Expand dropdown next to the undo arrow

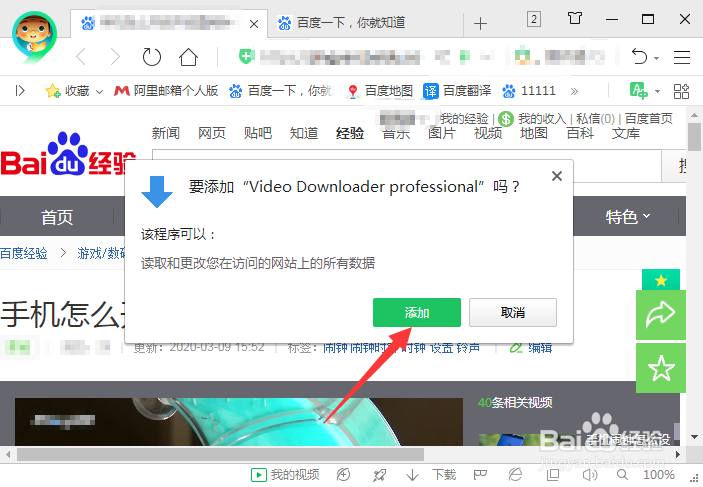pyautogui.click(x=656, y=58)
